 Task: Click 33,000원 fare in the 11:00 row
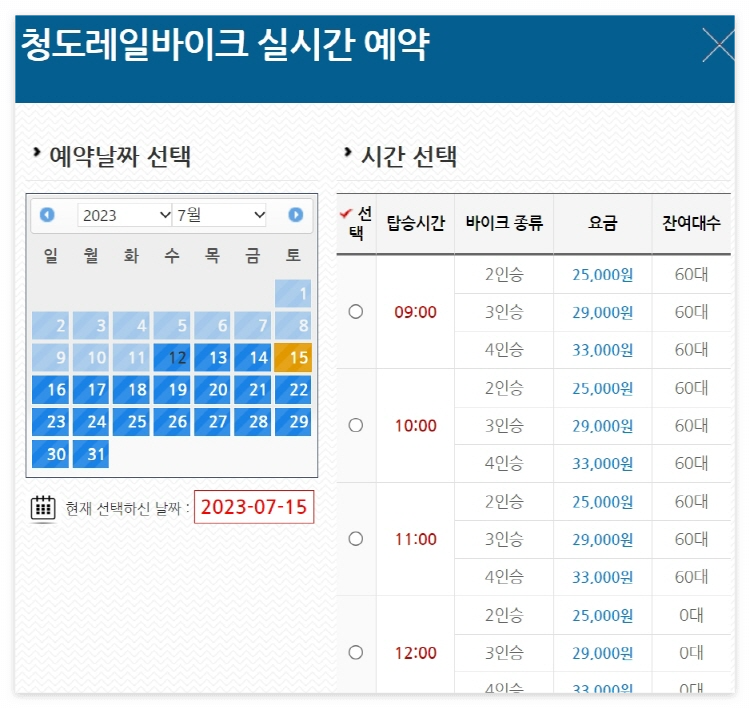coord(603,577)
